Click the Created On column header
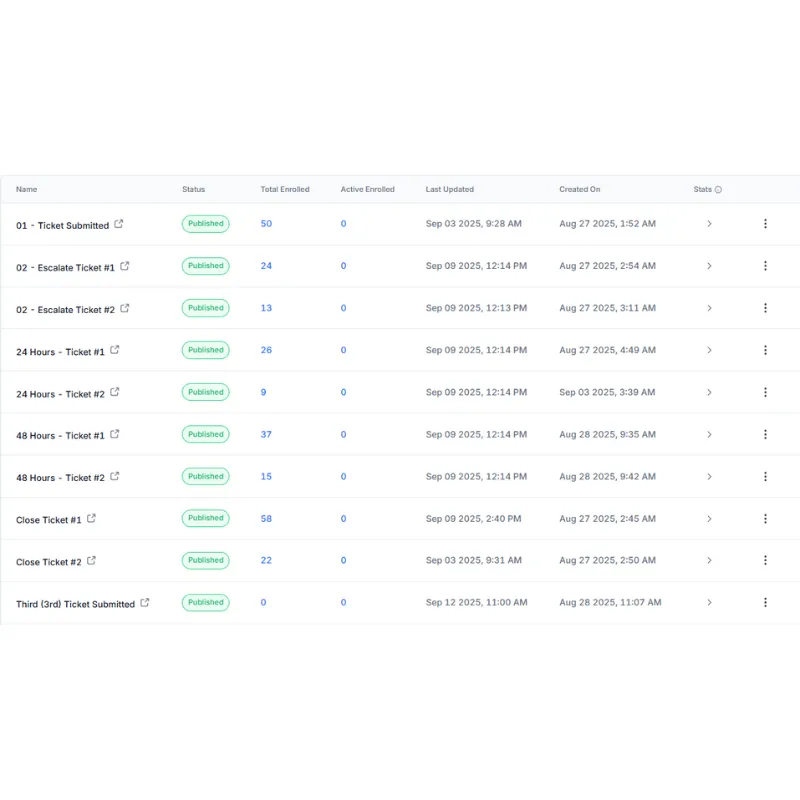Viewport: 800px width, 800px height. click(580, 189)
